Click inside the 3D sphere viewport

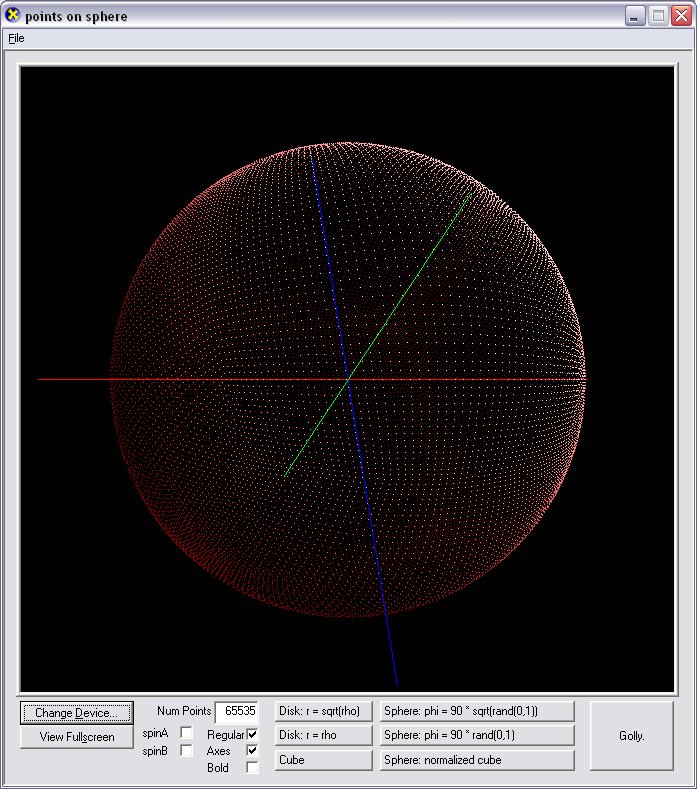point(348,378)
